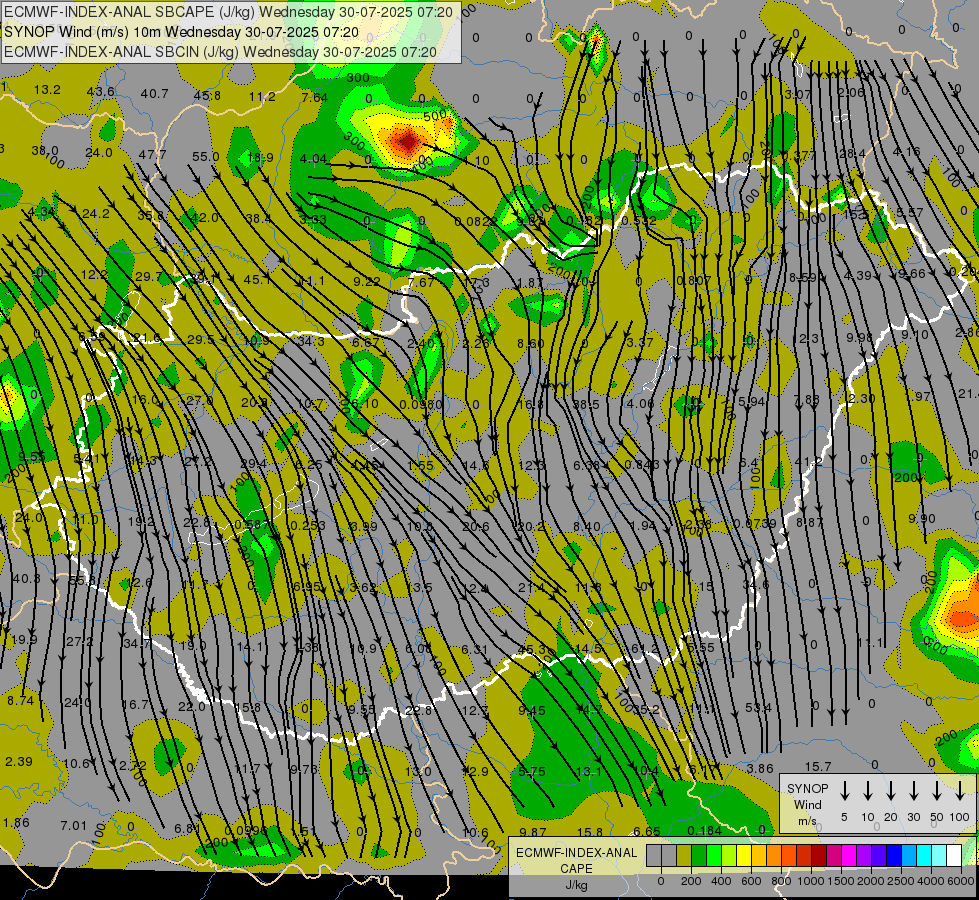Click the 6000 tick on CAPE scale
Viewport: 979px width, 900px height.
tap(961, 881)
